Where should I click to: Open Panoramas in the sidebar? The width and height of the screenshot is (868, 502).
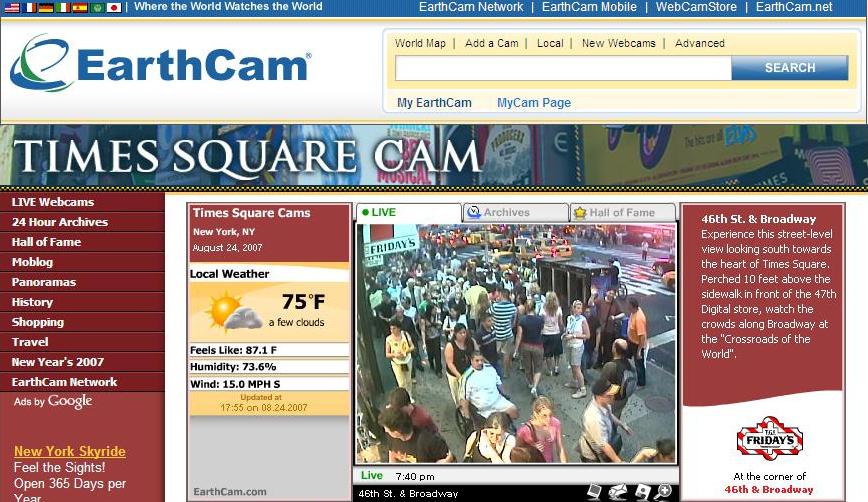[82, 282]
